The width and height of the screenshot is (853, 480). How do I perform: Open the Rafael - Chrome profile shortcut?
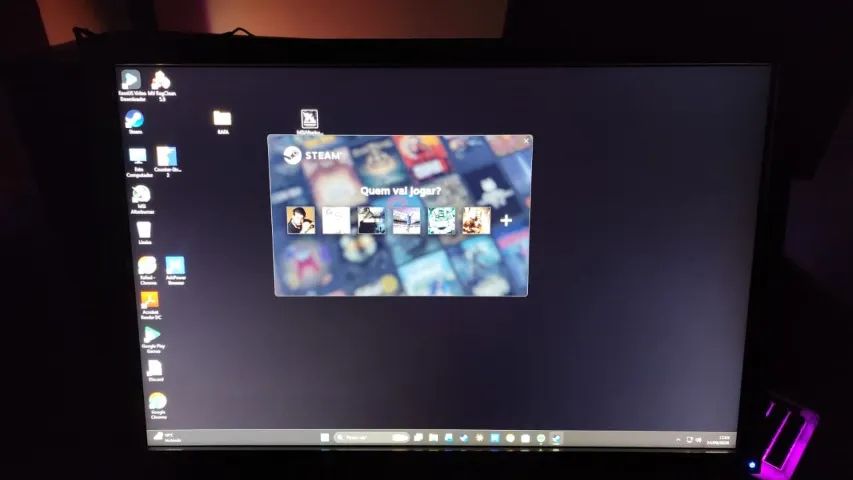point(147,270)
